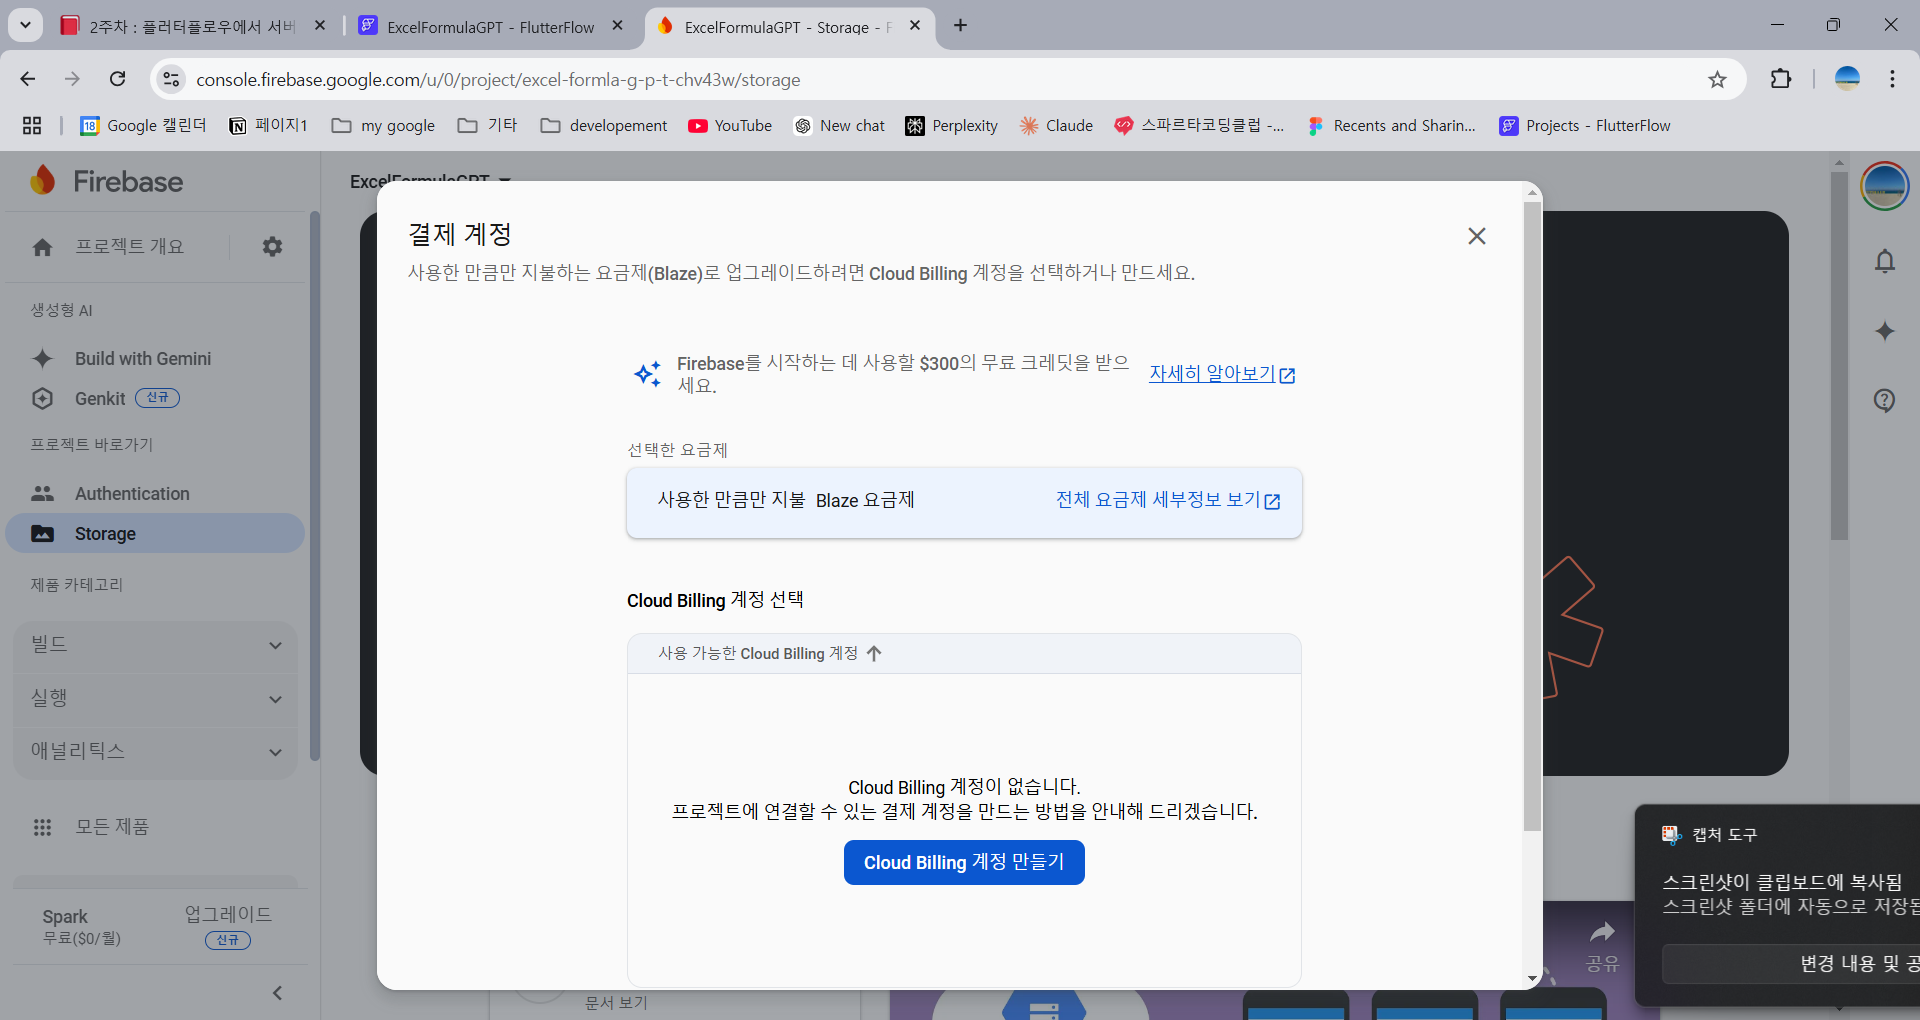The height and width of the screenshot is (1020, 1920).
Task: Open Firebase notifications bell
Action: pos(1884,262)
